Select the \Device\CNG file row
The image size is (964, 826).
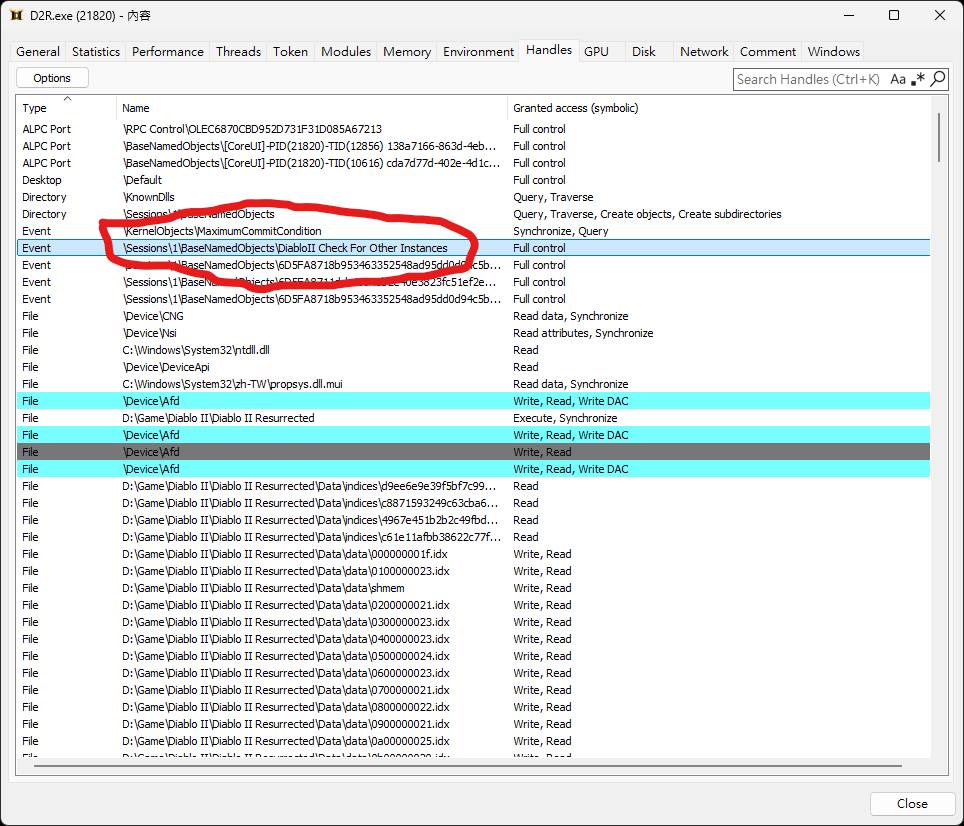[x=473, y=316]
